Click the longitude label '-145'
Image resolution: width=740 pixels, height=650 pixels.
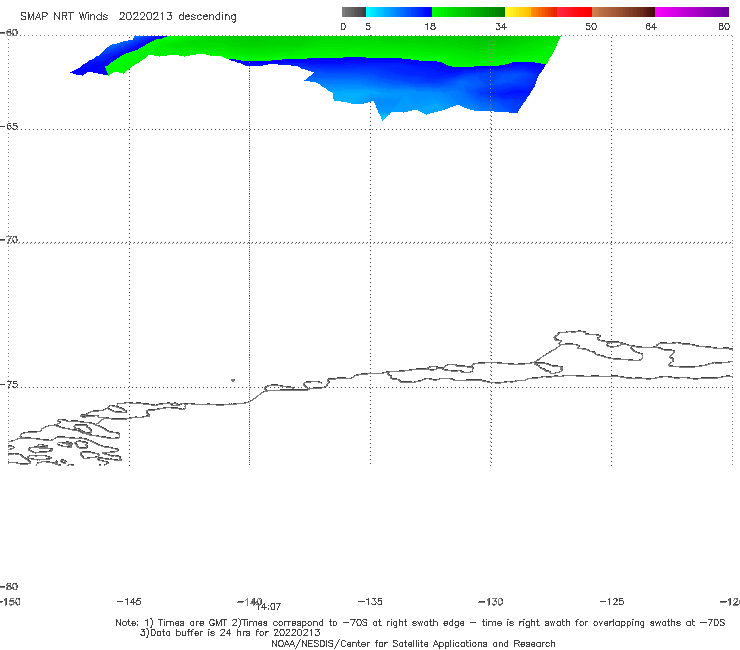[129, 602]
